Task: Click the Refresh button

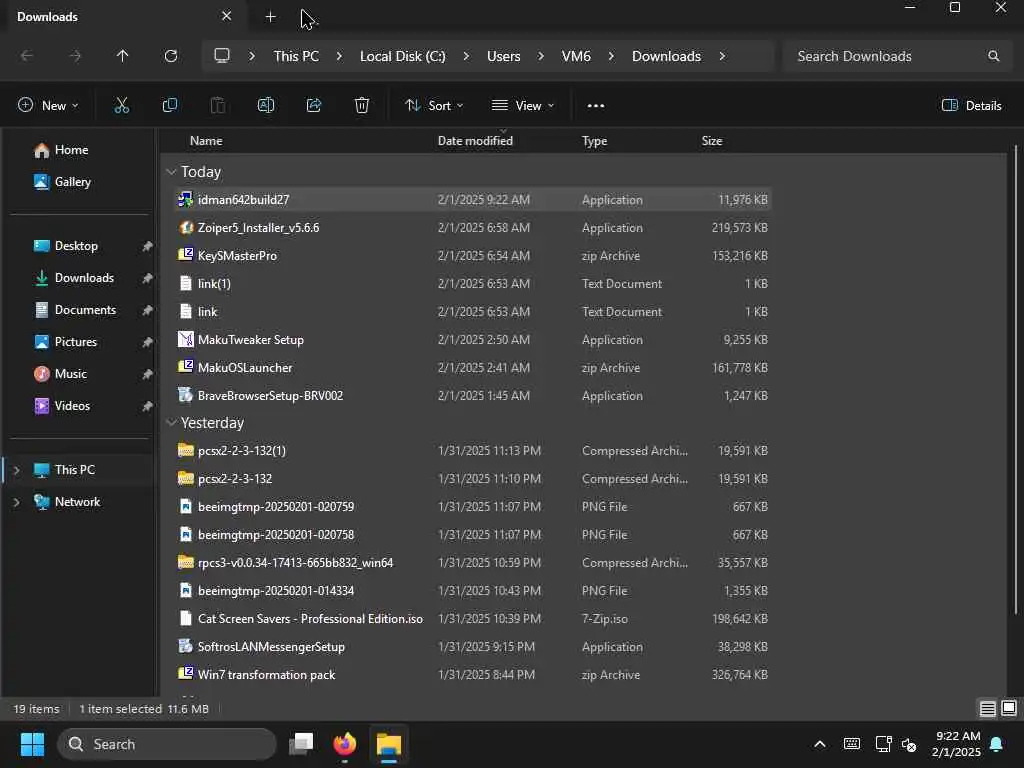Action: pos(171,56)
